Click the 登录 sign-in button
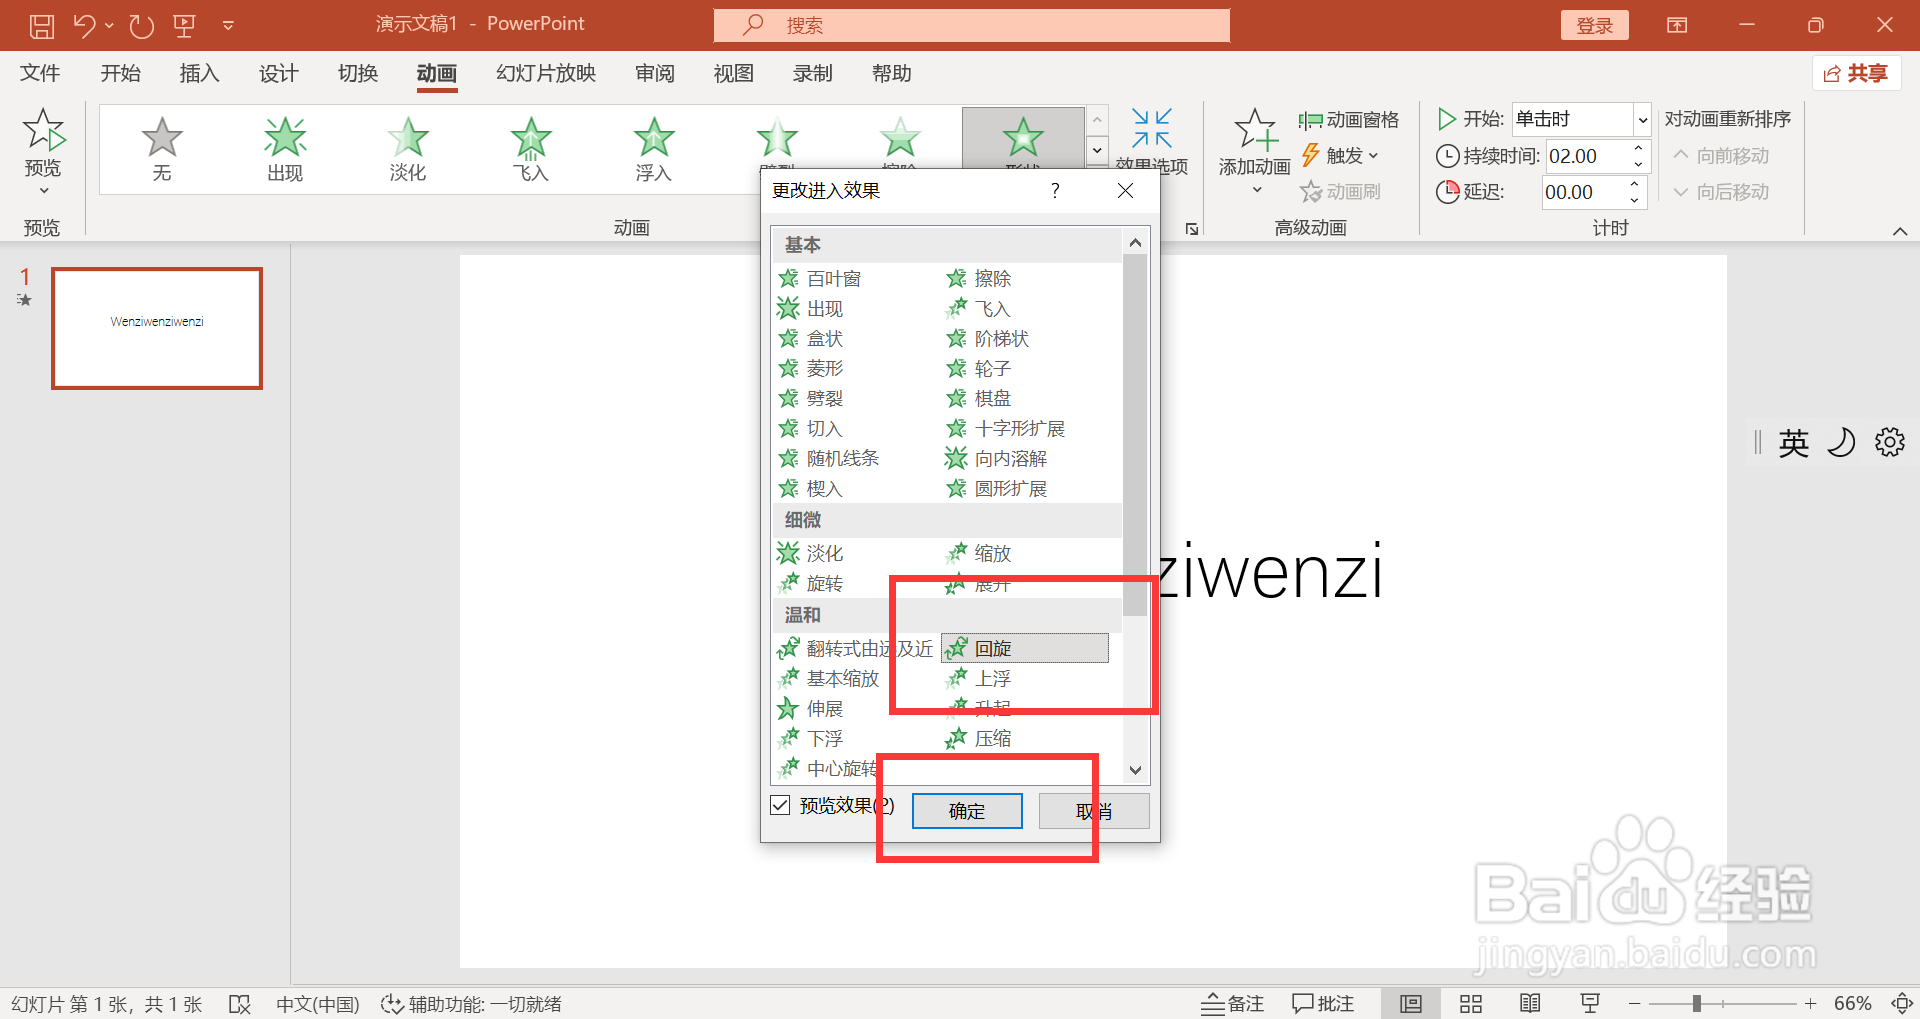Viewport: 1920px width, 1019px height. pos(1594,25)
